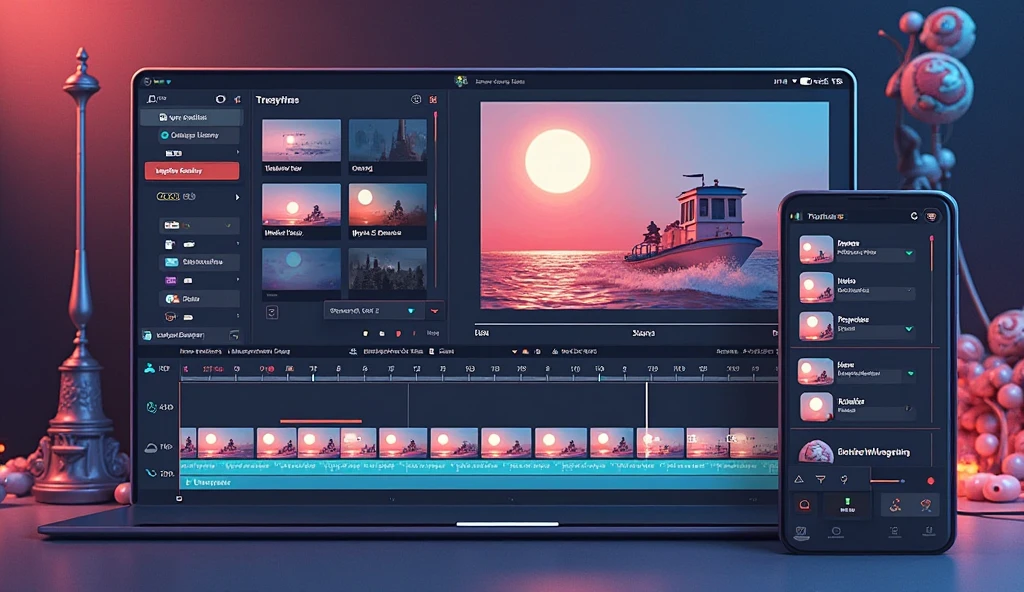Click the people icon row in the sidebar
This screenshot has width=1024, height=592.
199,299
